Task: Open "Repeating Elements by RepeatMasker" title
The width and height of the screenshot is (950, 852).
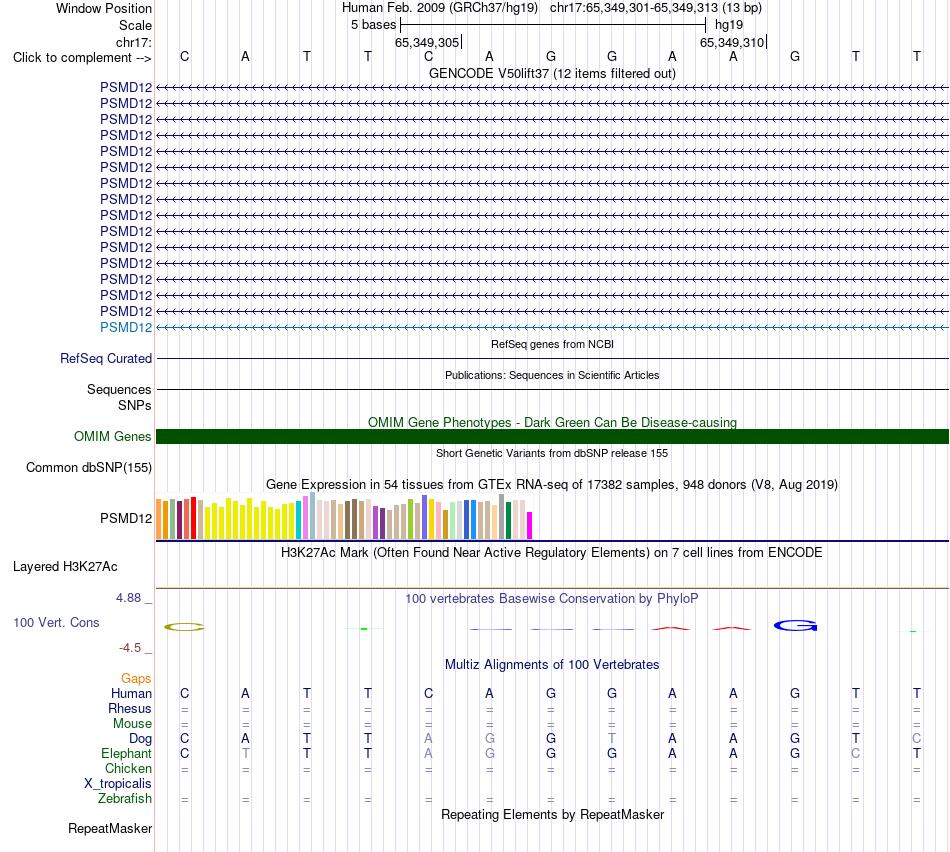Action: point(552,814)
